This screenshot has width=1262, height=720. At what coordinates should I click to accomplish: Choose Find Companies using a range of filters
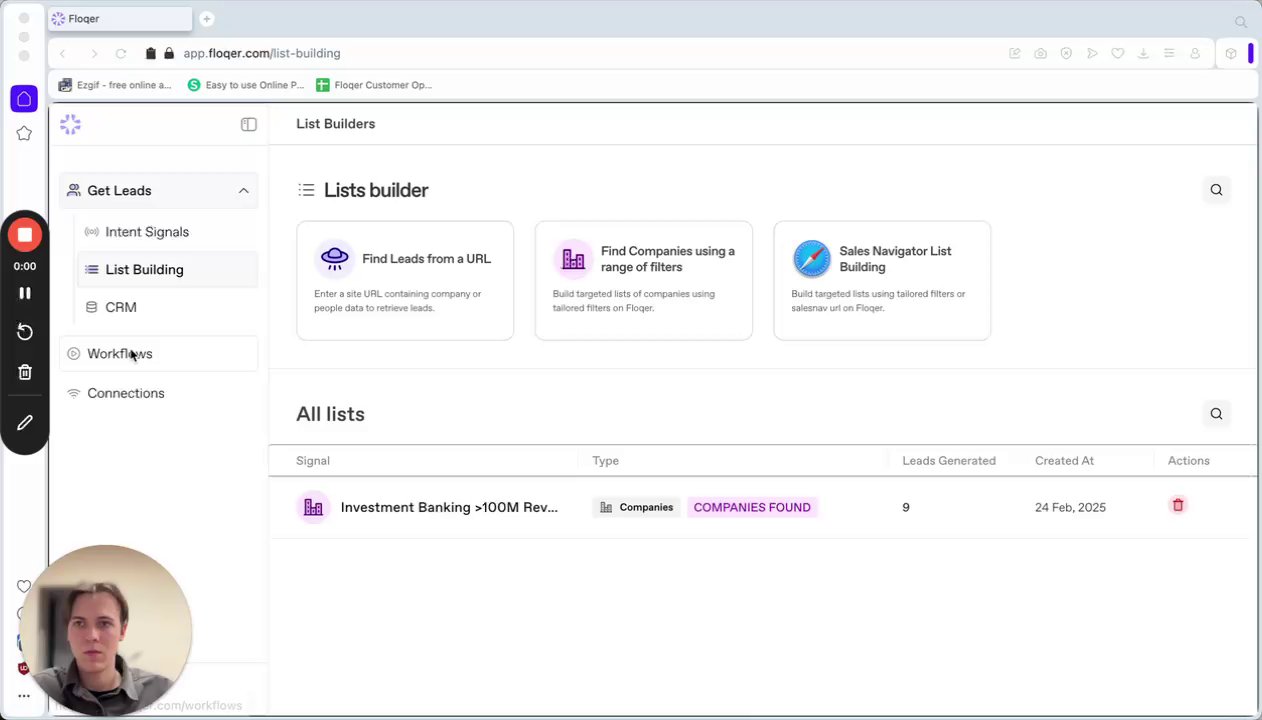coord(643,280)
